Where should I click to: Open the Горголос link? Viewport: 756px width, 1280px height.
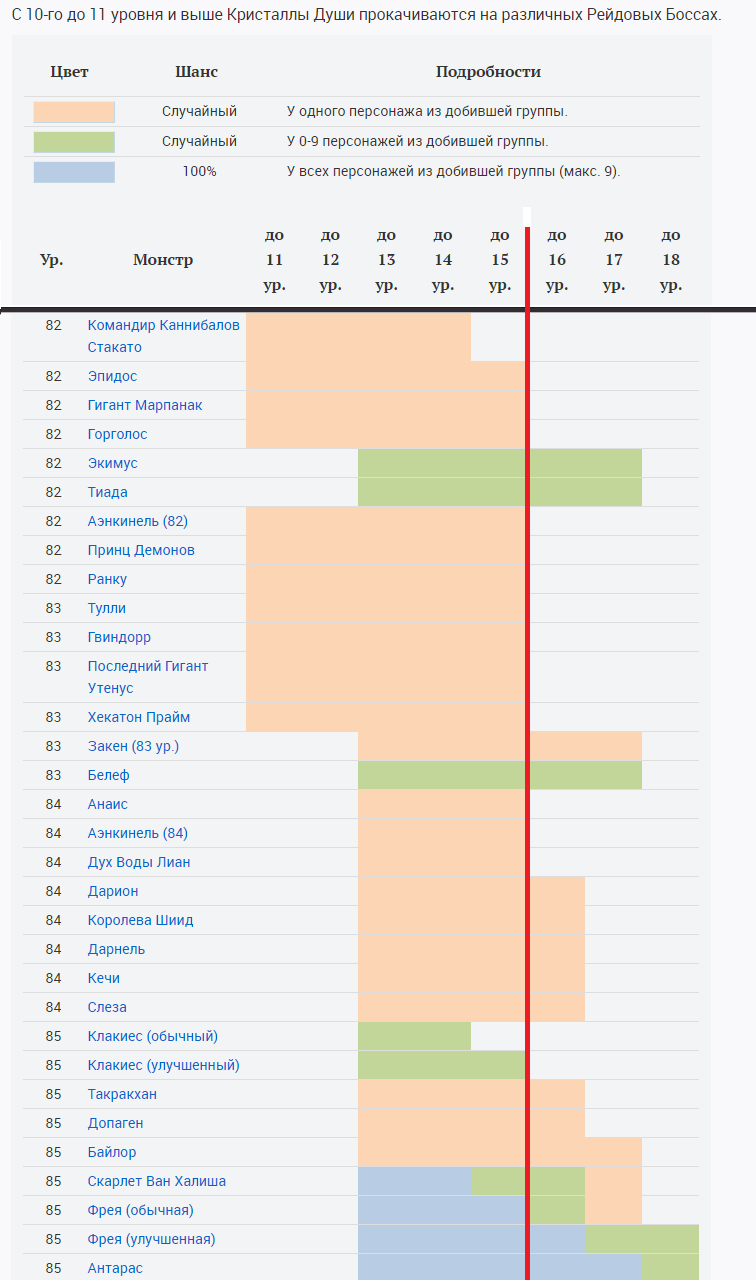pos(117,434)
